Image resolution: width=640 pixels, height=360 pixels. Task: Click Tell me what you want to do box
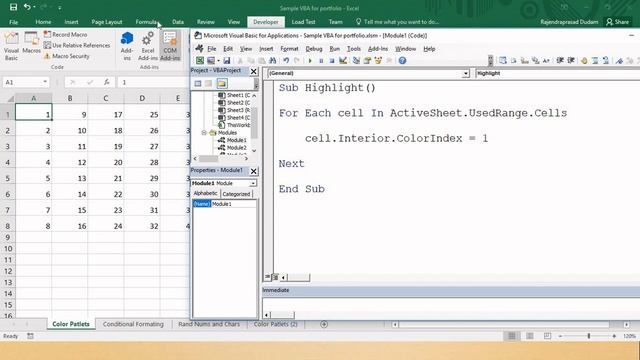coord(397,22)
